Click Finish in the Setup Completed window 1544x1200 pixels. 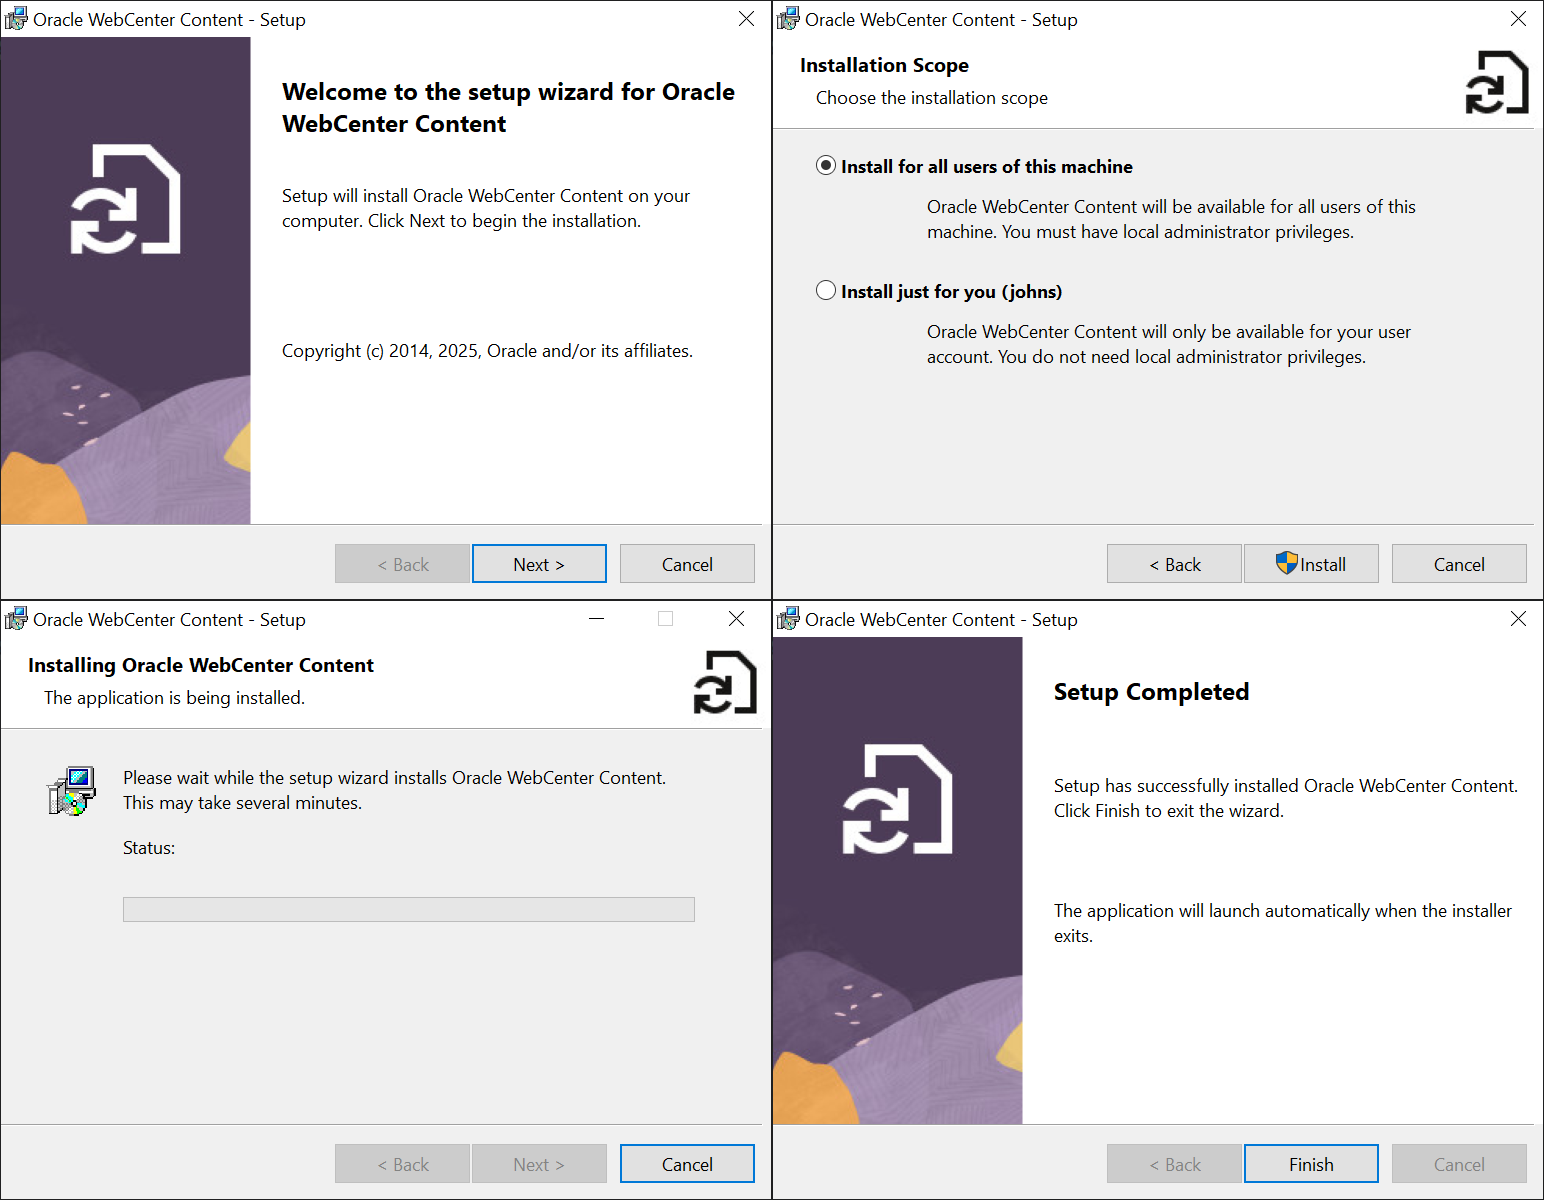coord(1311,1164)
